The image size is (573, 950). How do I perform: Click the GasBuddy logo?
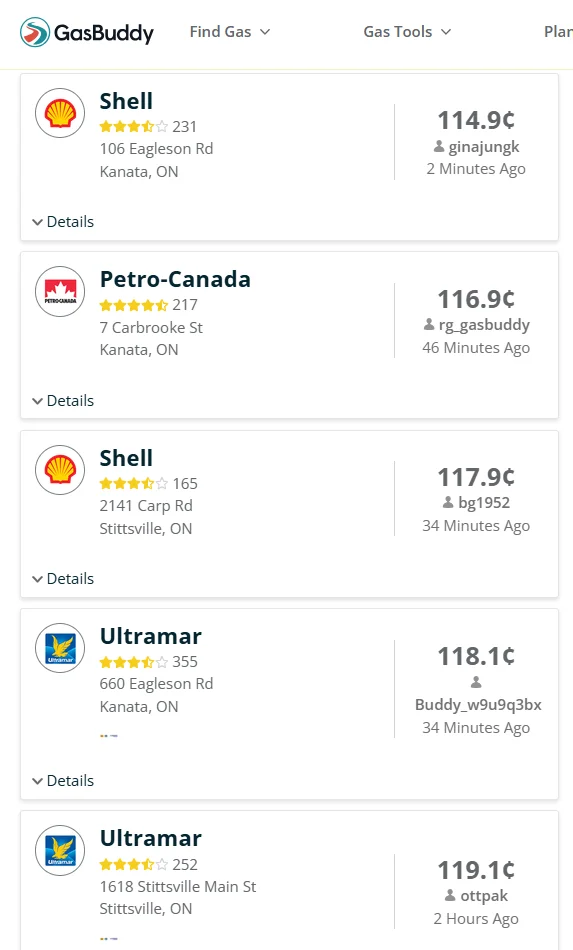(87, 32)
